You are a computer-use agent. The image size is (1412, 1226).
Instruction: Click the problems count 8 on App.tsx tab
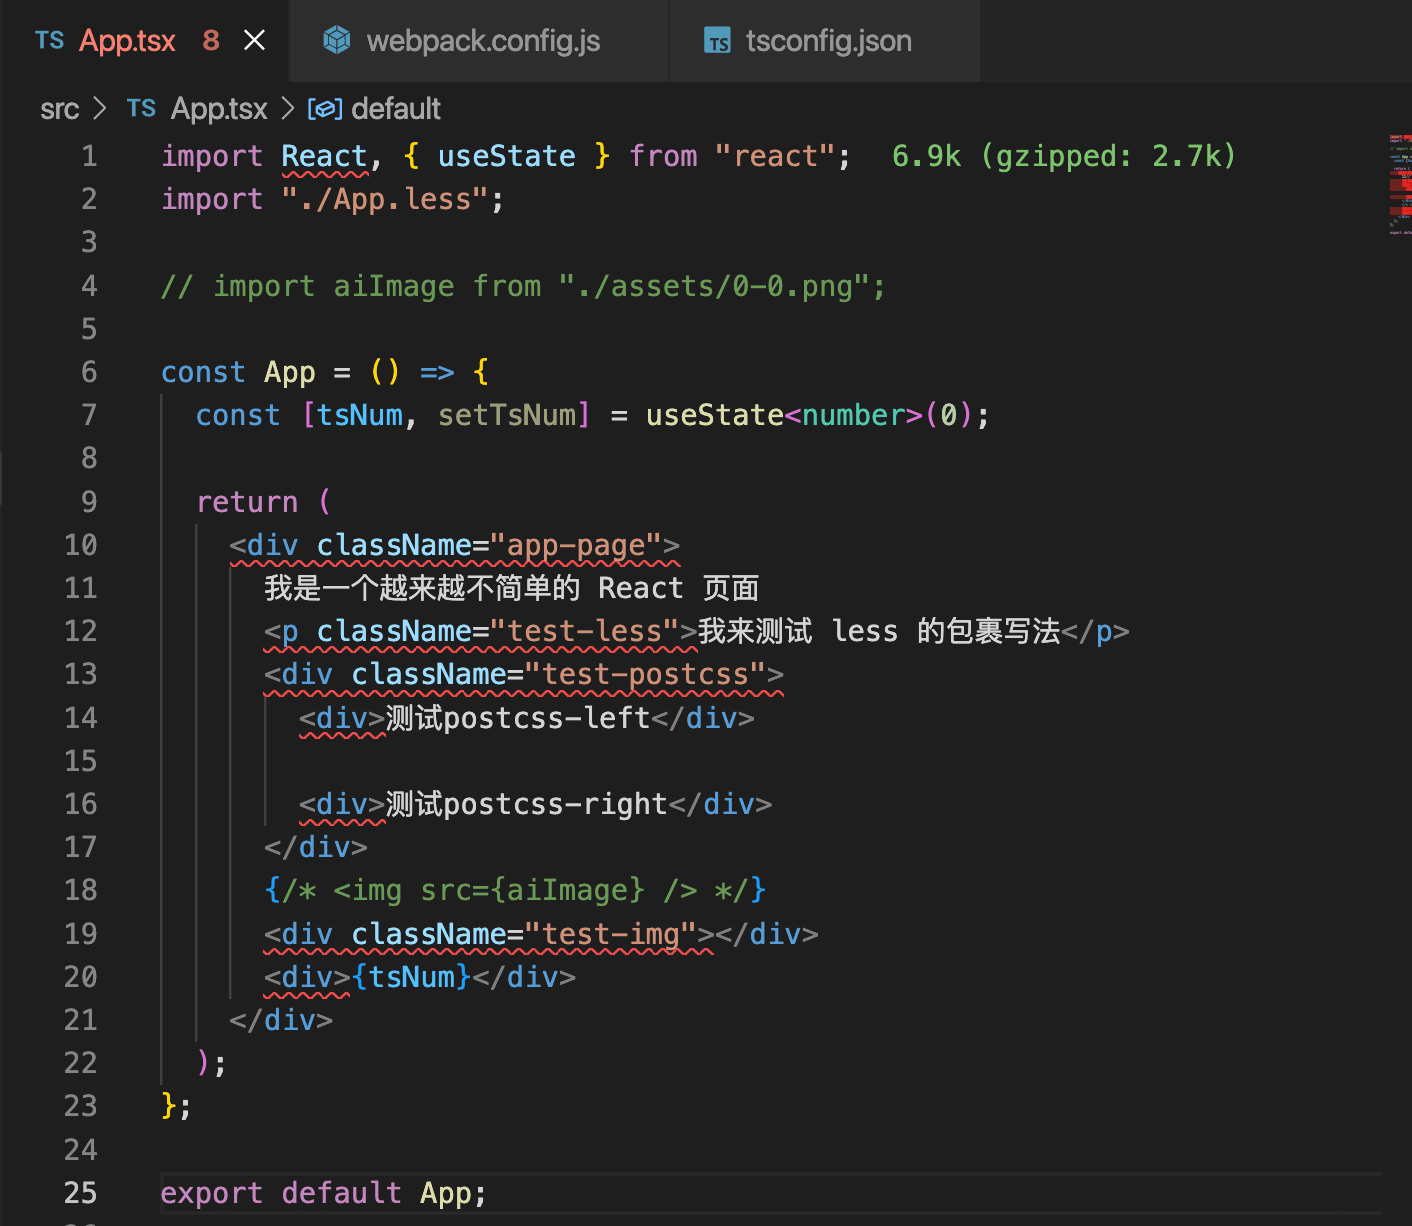211,41
